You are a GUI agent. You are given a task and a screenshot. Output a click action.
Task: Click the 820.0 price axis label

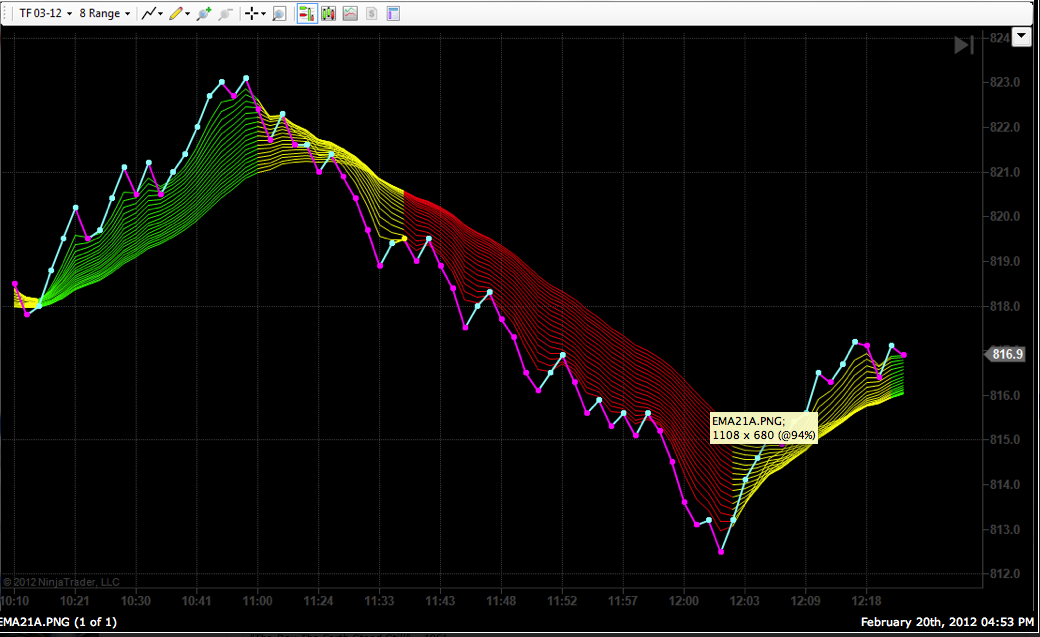[1005, 216]
